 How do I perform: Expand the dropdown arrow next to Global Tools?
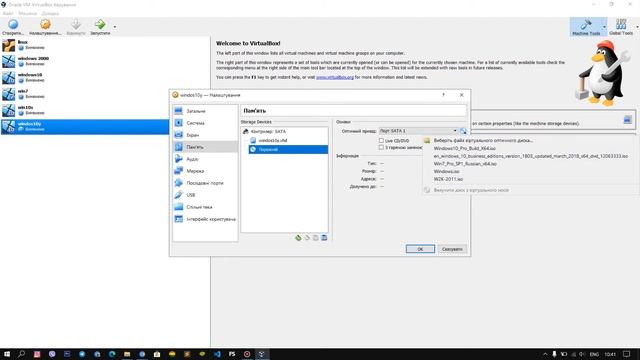[x=638, y=27]
